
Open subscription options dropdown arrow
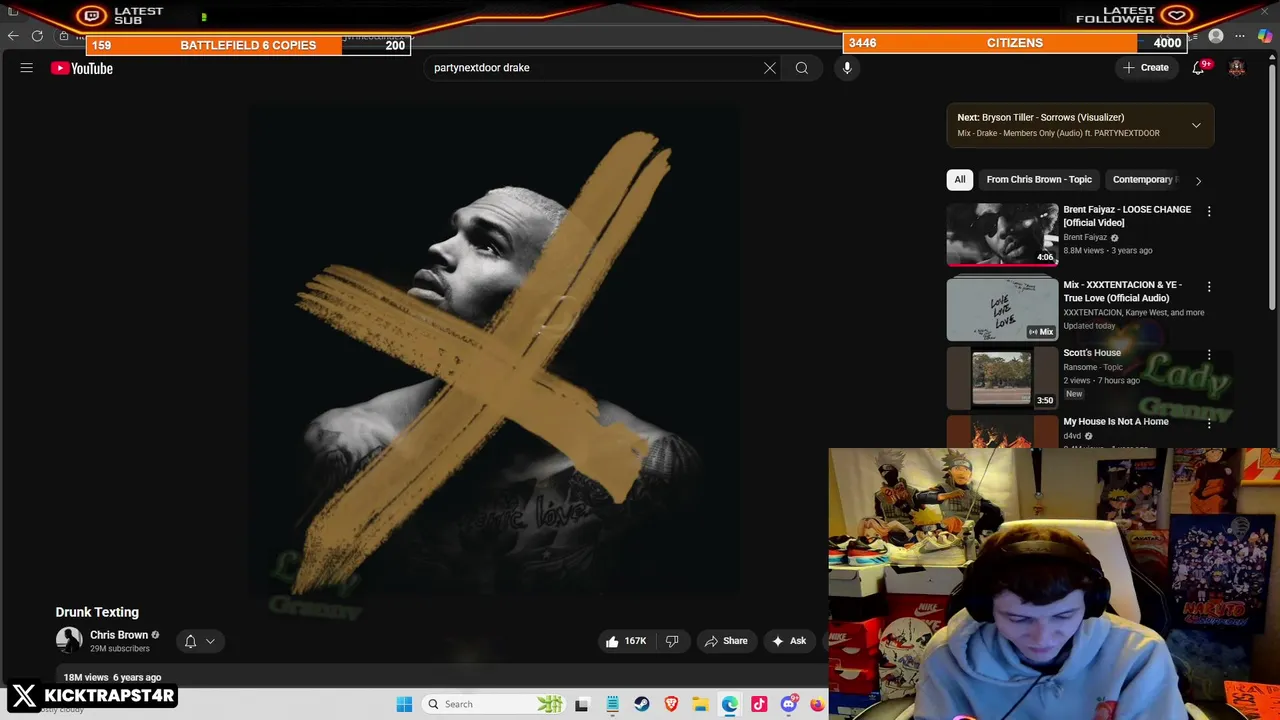(210, 641)
